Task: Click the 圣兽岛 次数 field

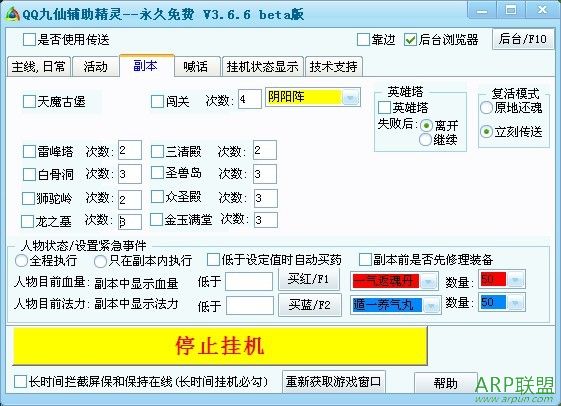Action: 265,174
